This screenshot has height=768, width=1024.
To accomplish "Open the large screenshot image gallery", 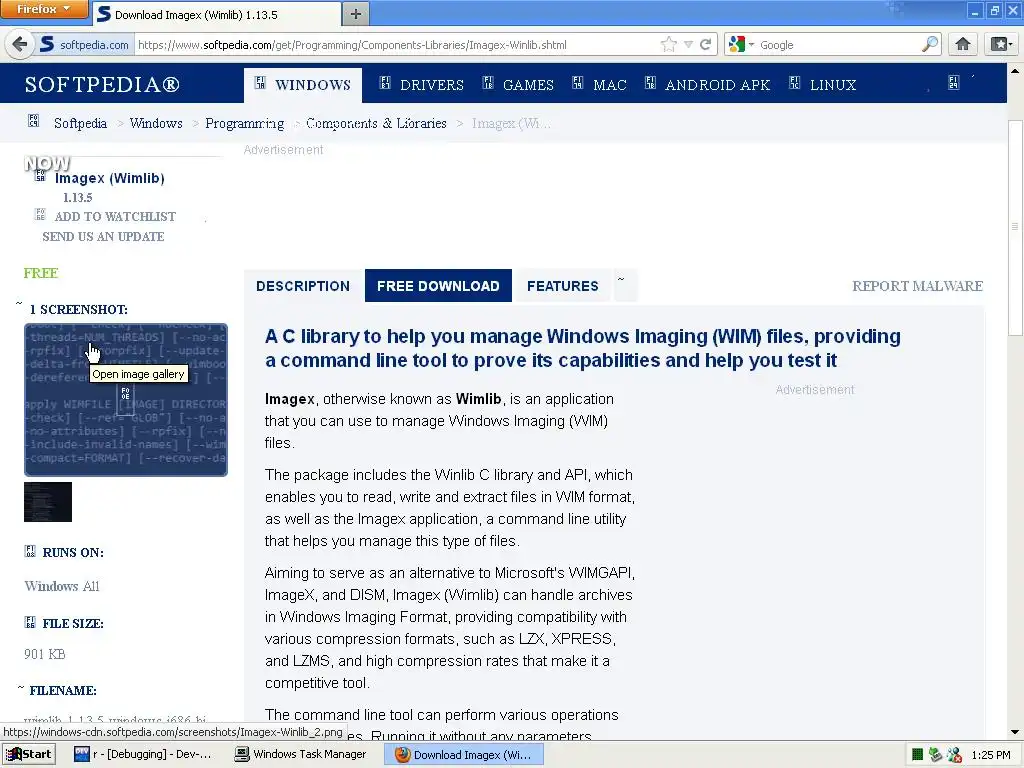I will coord(126,400).
